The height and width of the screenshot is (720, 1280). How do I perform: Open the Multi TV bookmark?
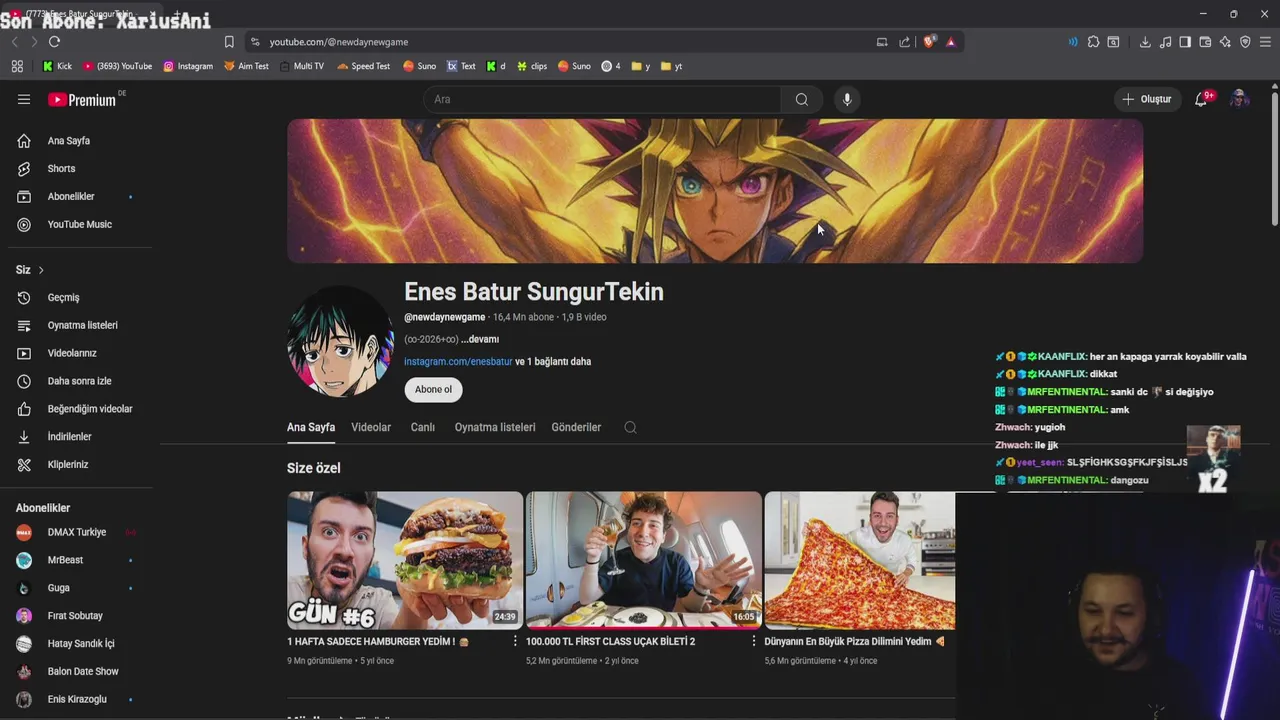pos(302,66)
